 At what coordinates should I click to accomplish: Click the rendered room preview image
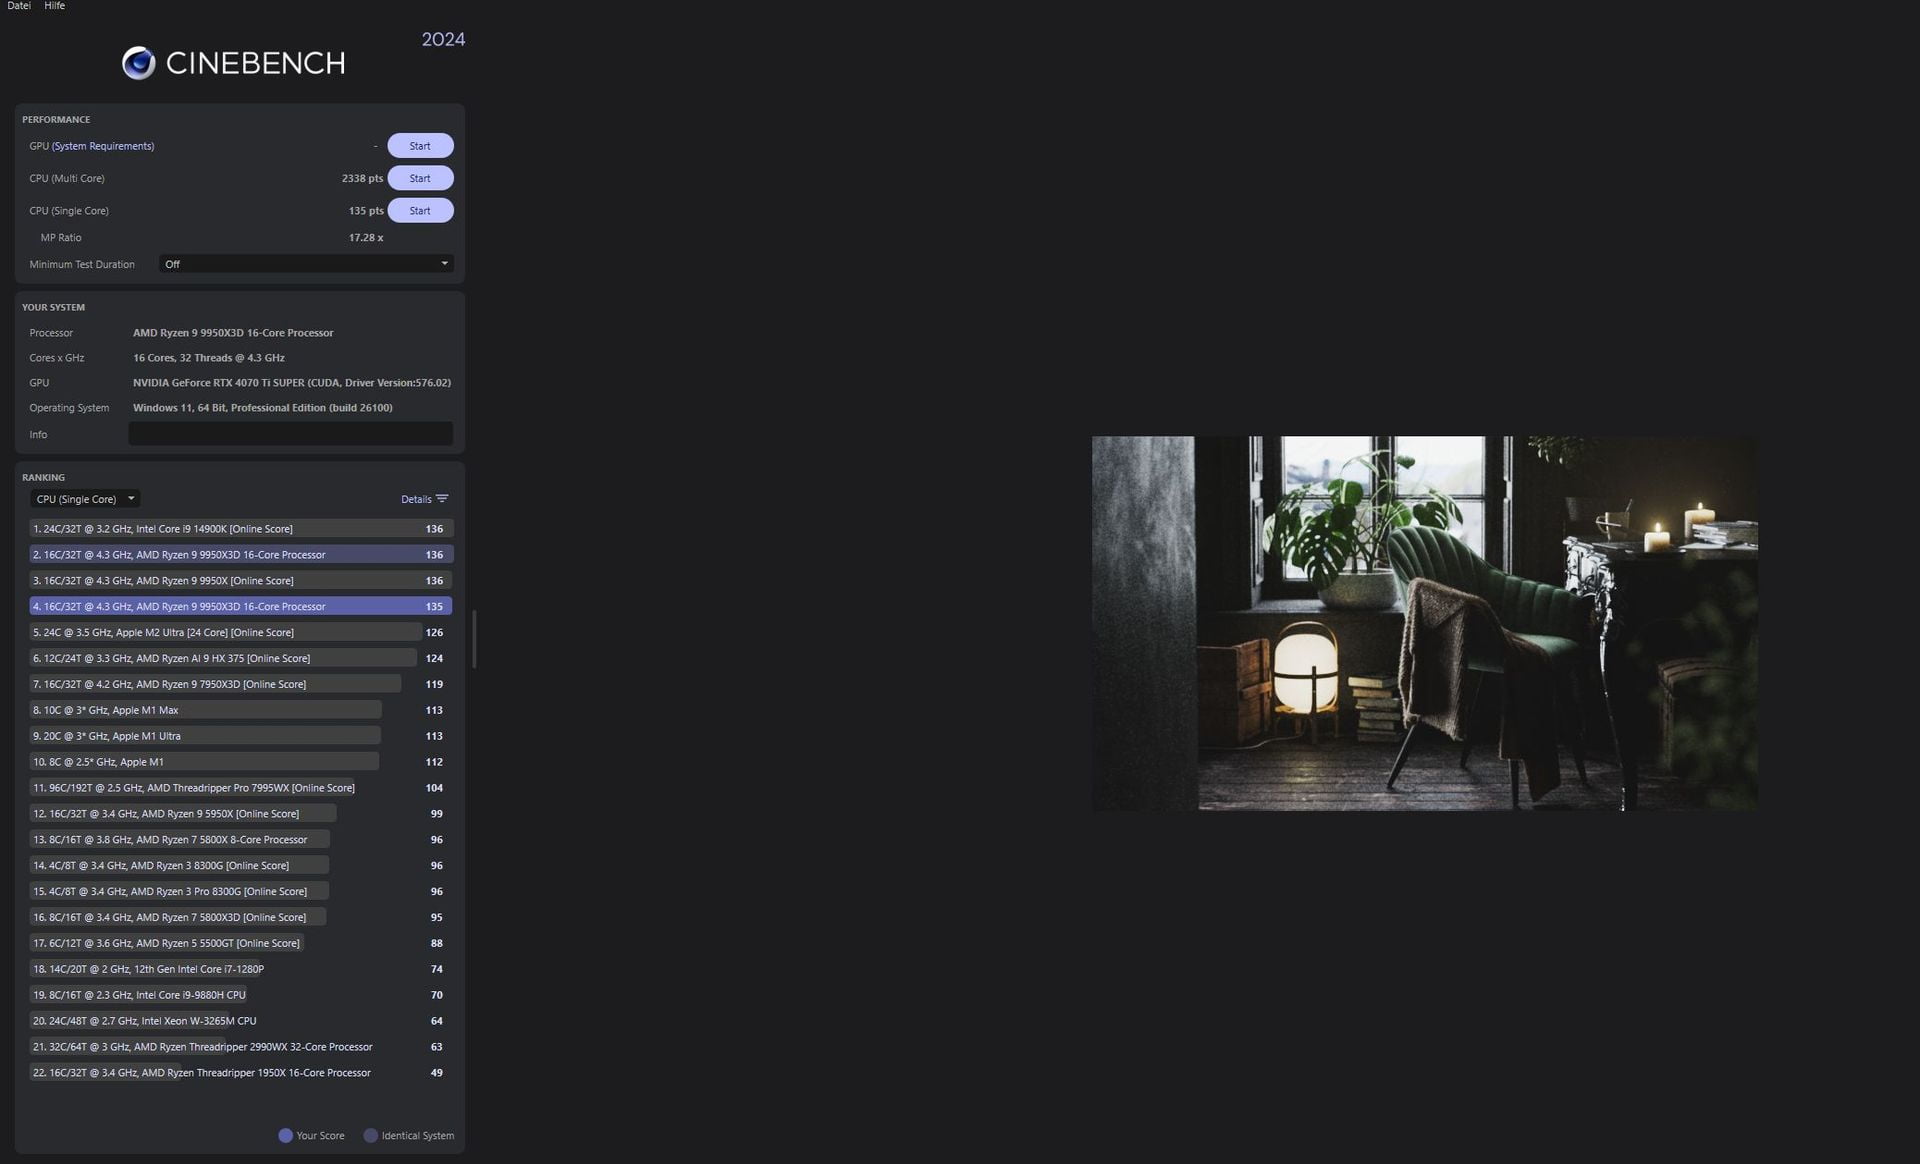[x=1424, y=623]
